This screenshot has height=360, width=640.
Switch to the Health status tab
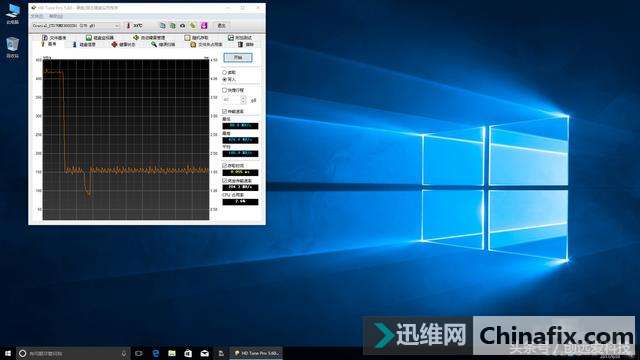[x=123, y=44]
